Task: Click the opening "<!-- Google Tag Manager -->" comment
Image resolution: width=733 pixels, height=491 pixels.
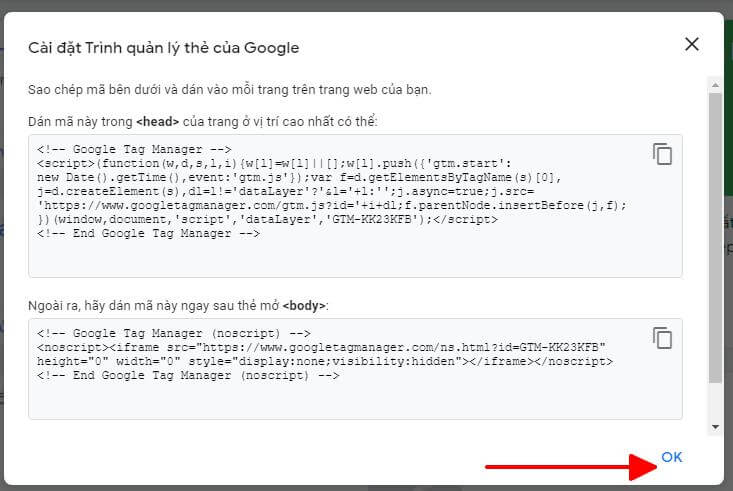Action: click(134, 149)
